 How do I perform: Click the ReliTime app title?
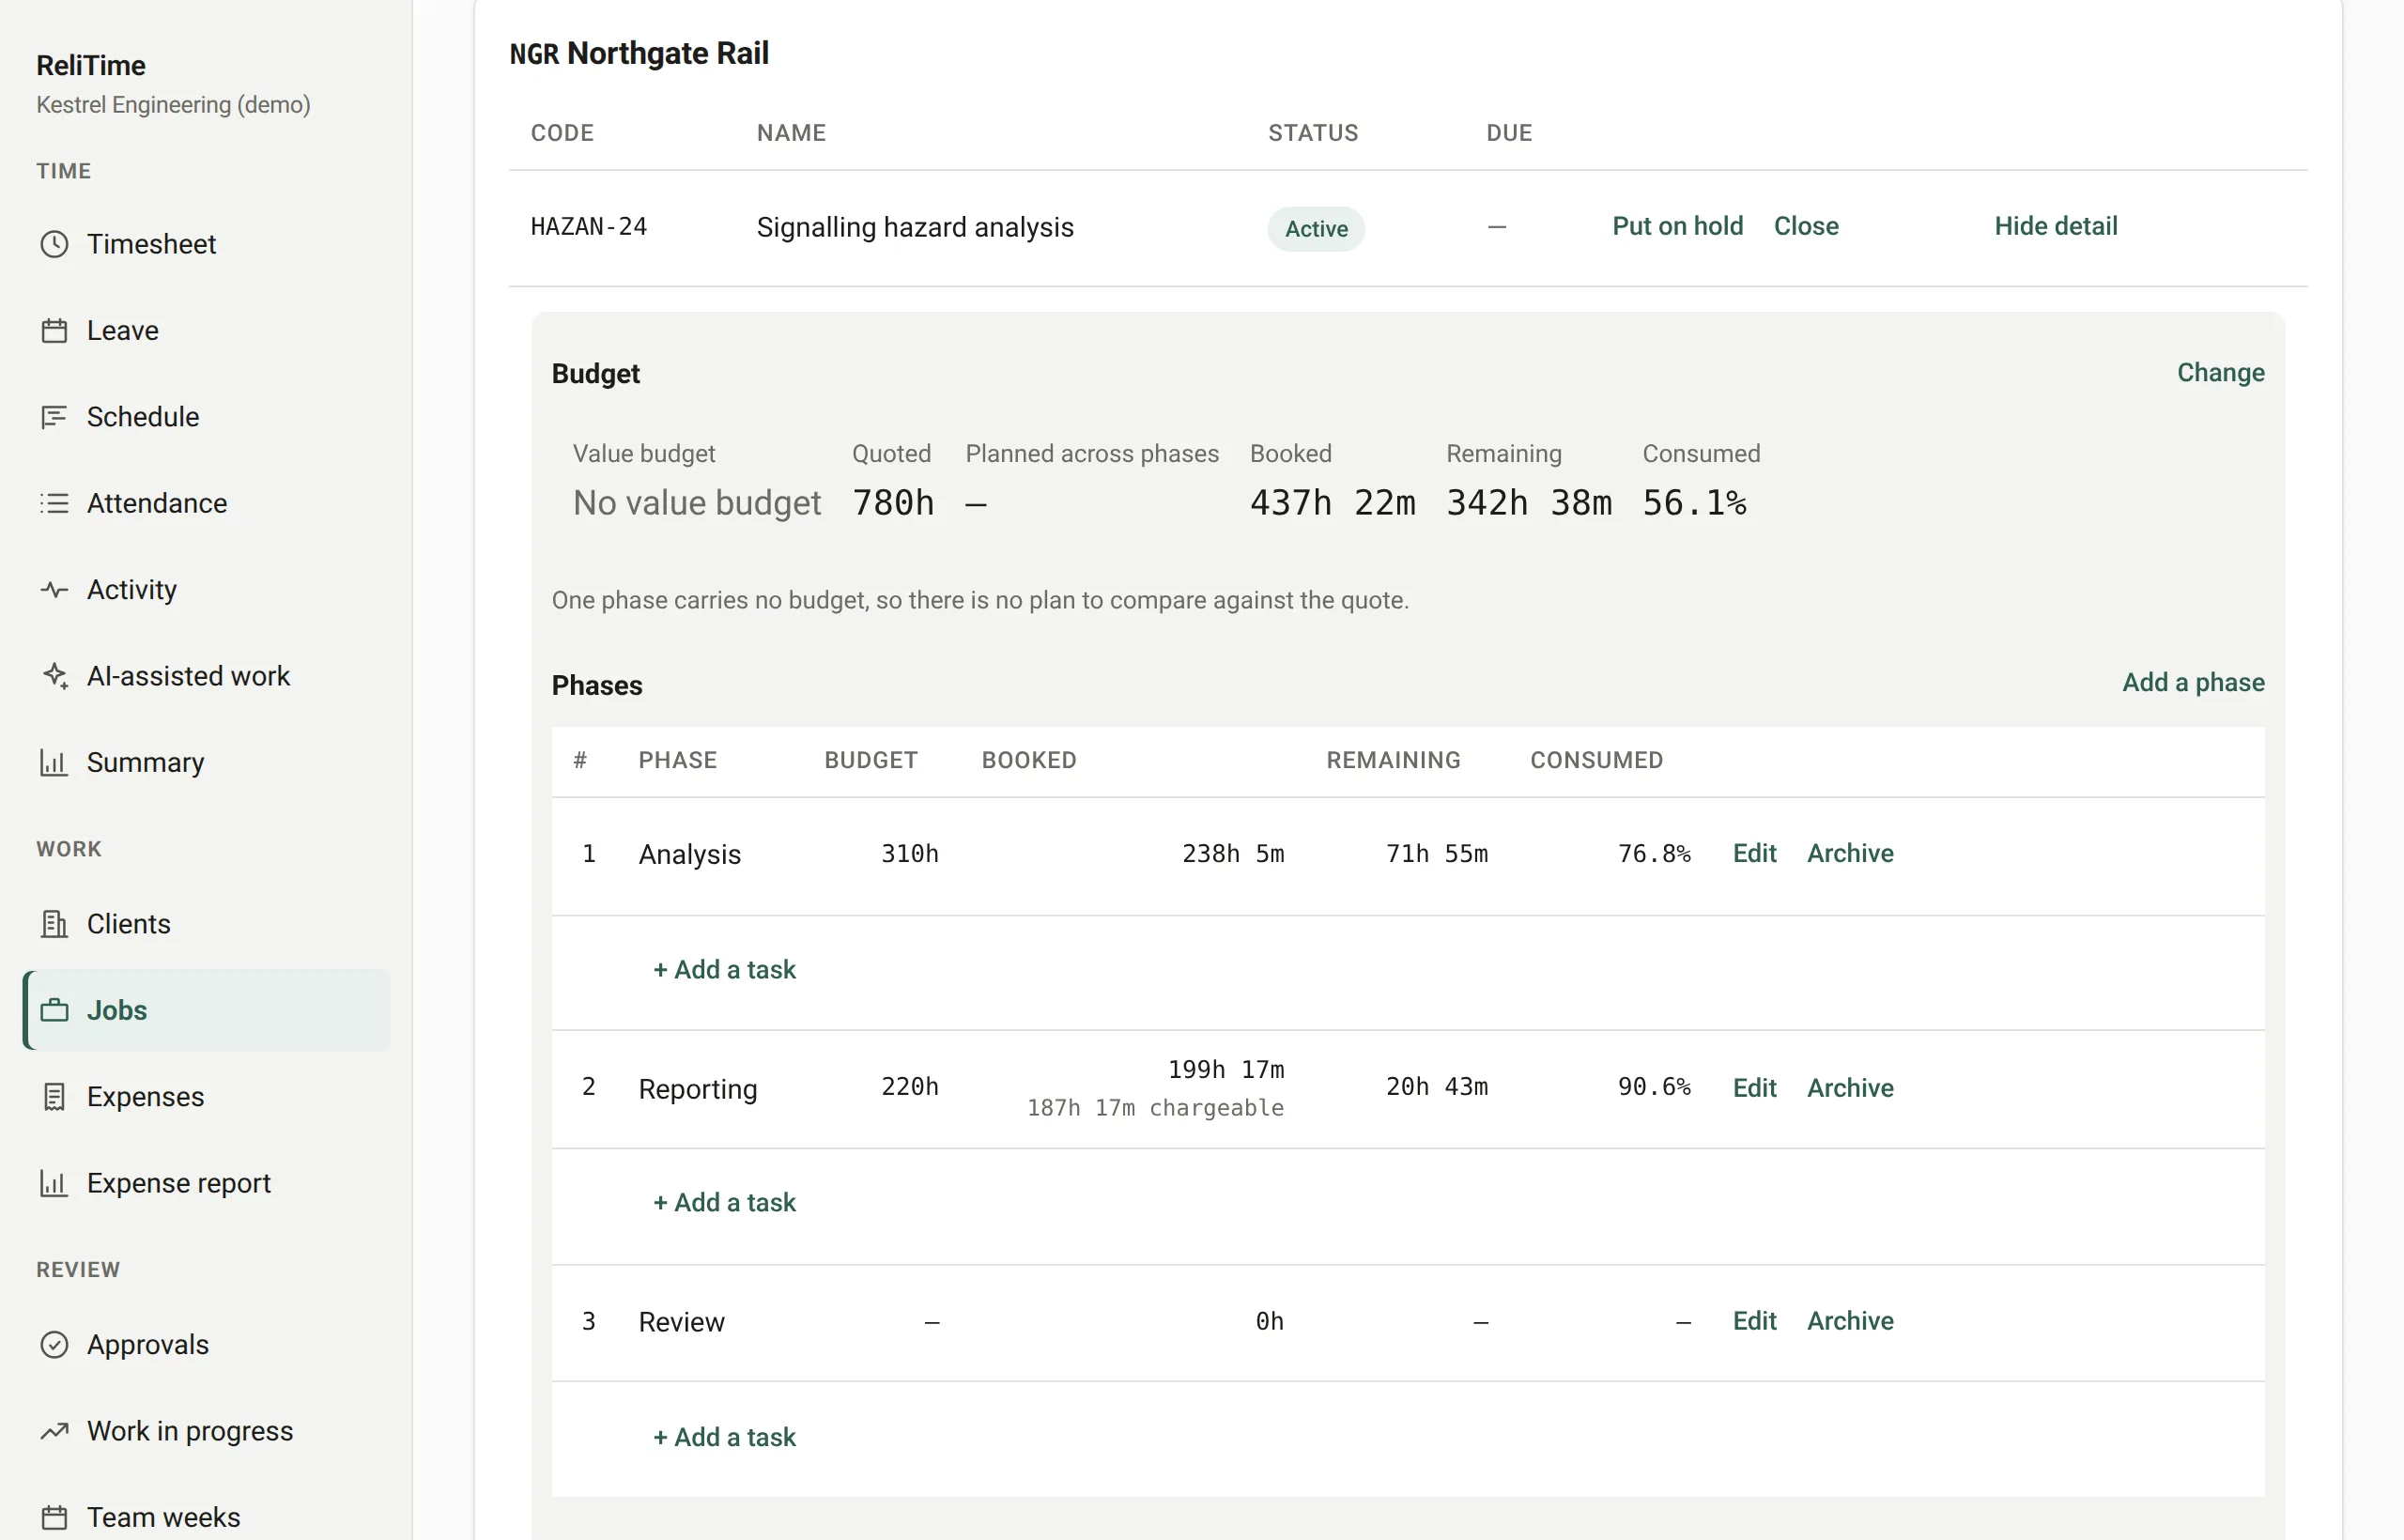pyautogui.click(x=91, y=65)
